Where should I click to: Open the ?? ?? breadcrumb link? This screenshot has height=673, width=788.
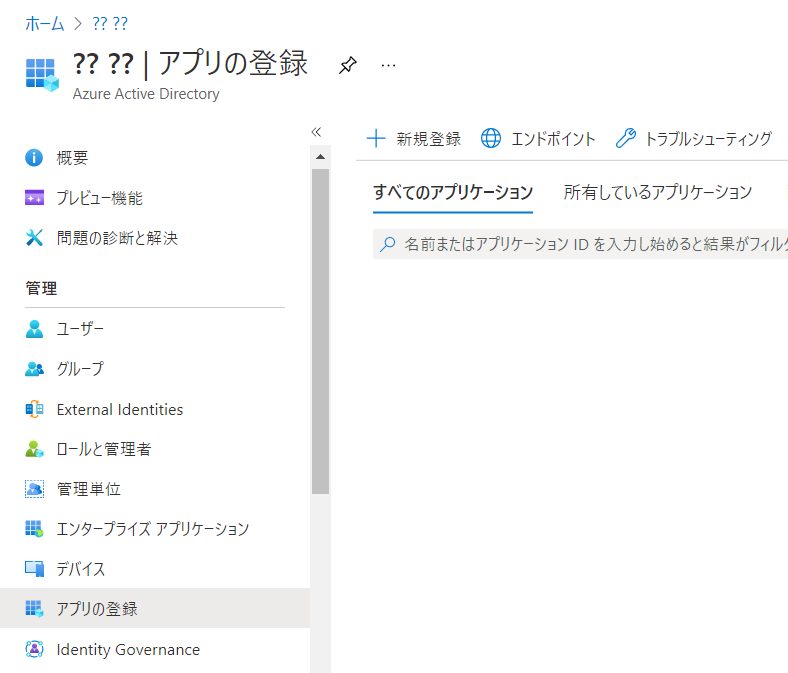[x=110, y=24]
